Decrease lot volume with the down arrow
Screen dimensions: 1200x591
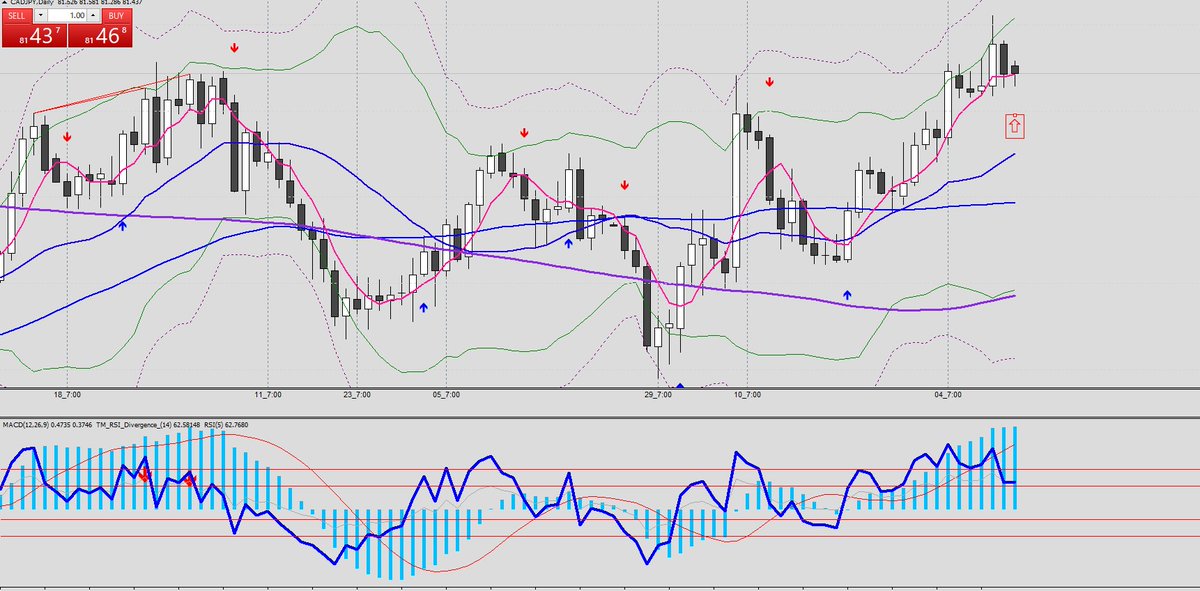point(40,16)
